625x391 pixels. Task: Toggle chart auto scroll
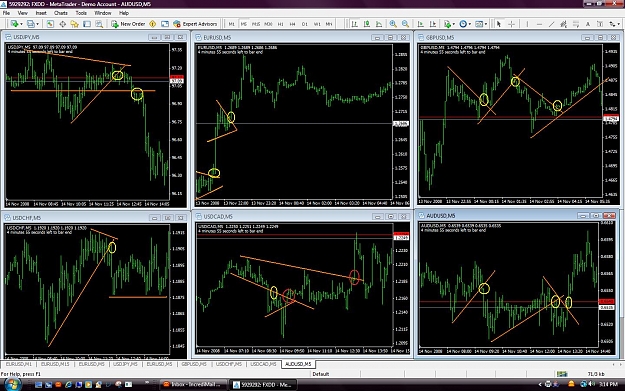pyautogui.click(x=421, y=24)
